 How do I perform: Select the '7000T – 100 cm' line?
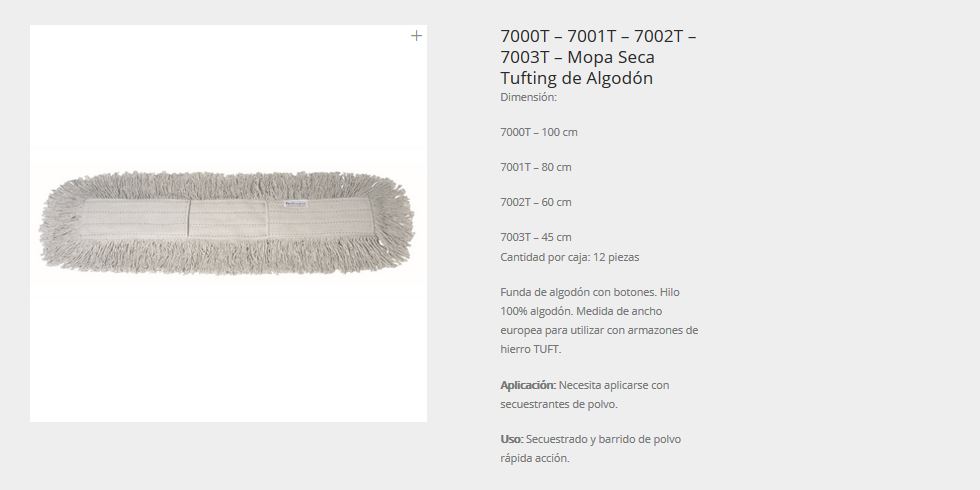pyautogui.click(x=539, y=132)
